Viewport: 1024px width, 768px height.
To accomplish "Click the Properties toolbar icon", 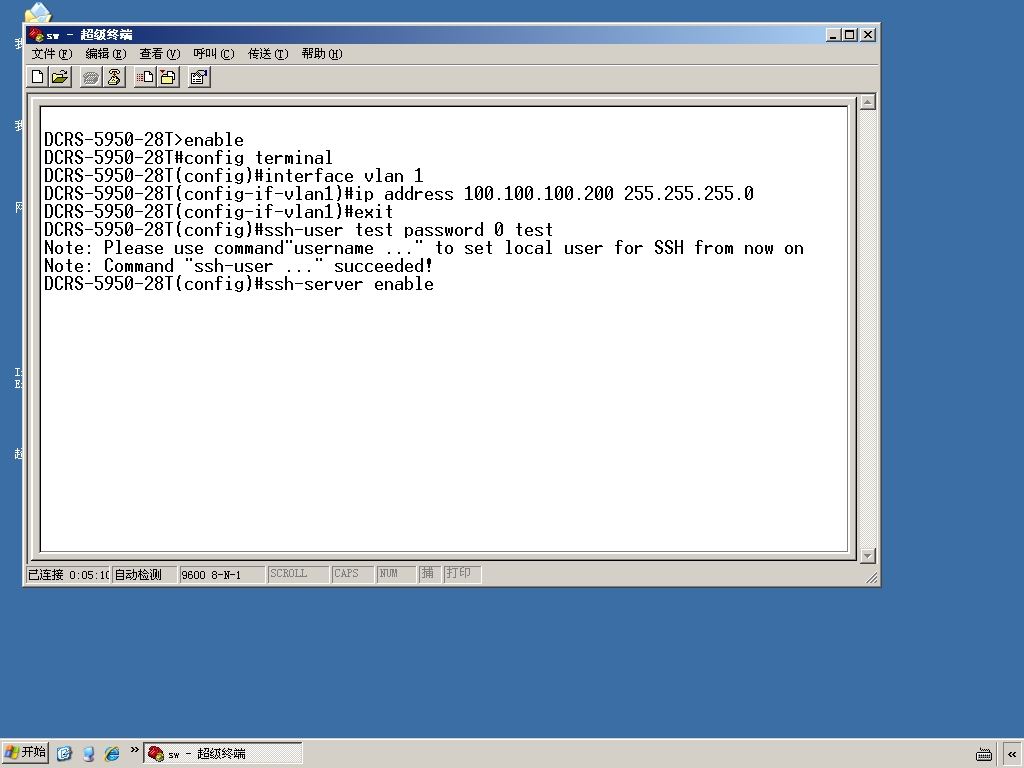I will click(199, 78).
